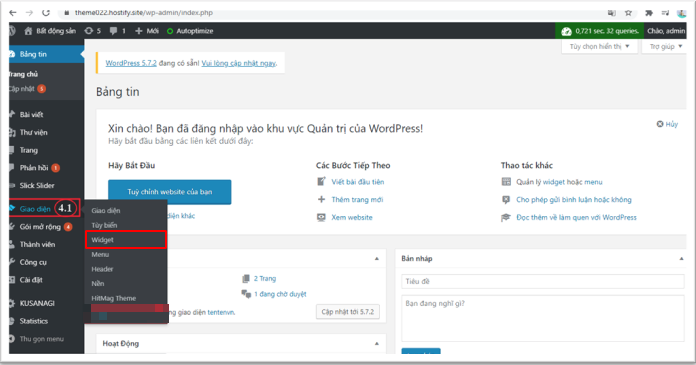
Task: Click Xem website link
Action: point(352,218)
